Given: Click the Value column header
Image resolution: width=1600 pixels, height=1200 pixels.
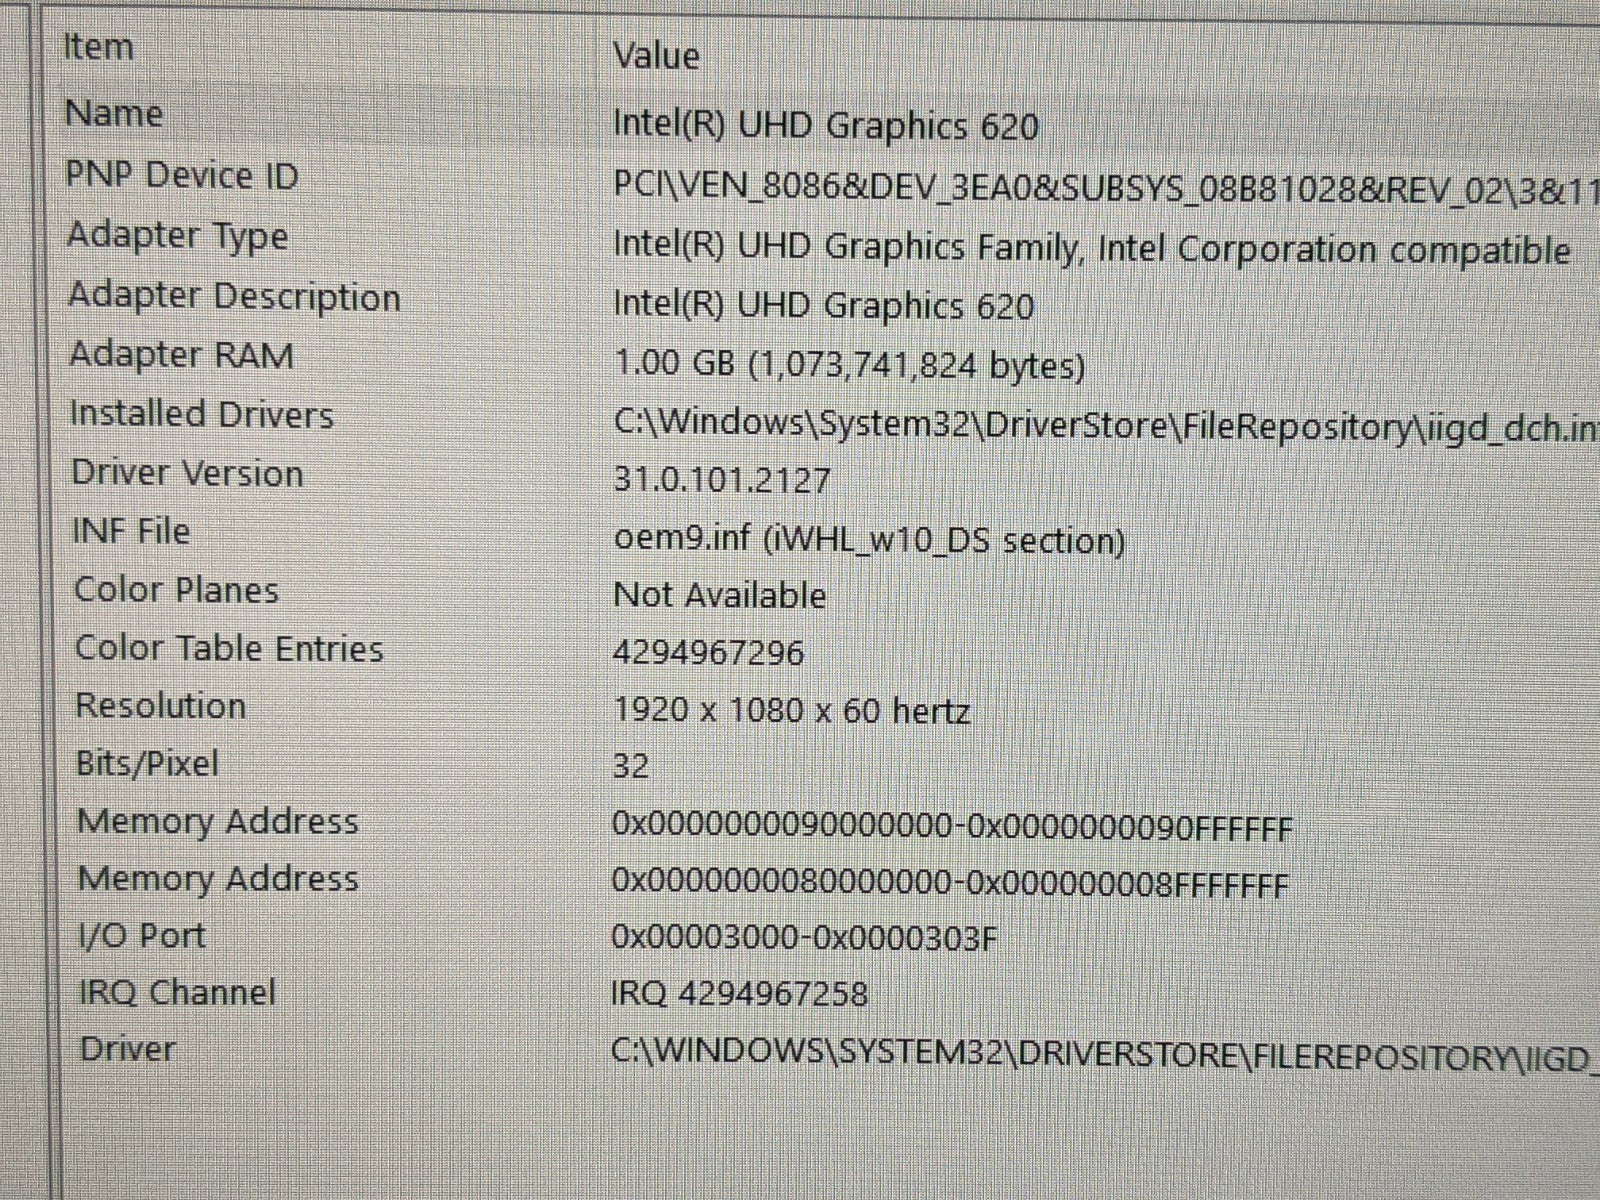Looking at the screenshot, I should click(655, 57).
